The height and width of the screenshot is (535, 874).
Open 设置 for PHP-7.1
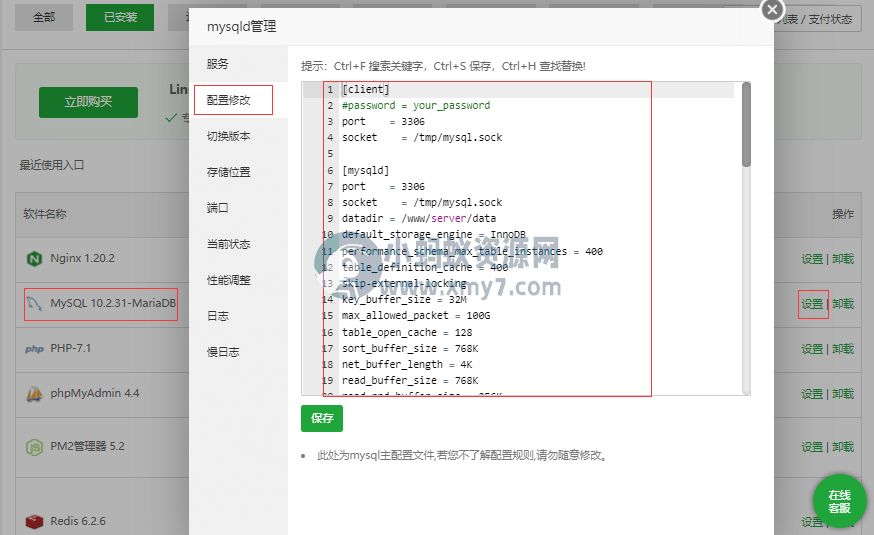point(812,349)
